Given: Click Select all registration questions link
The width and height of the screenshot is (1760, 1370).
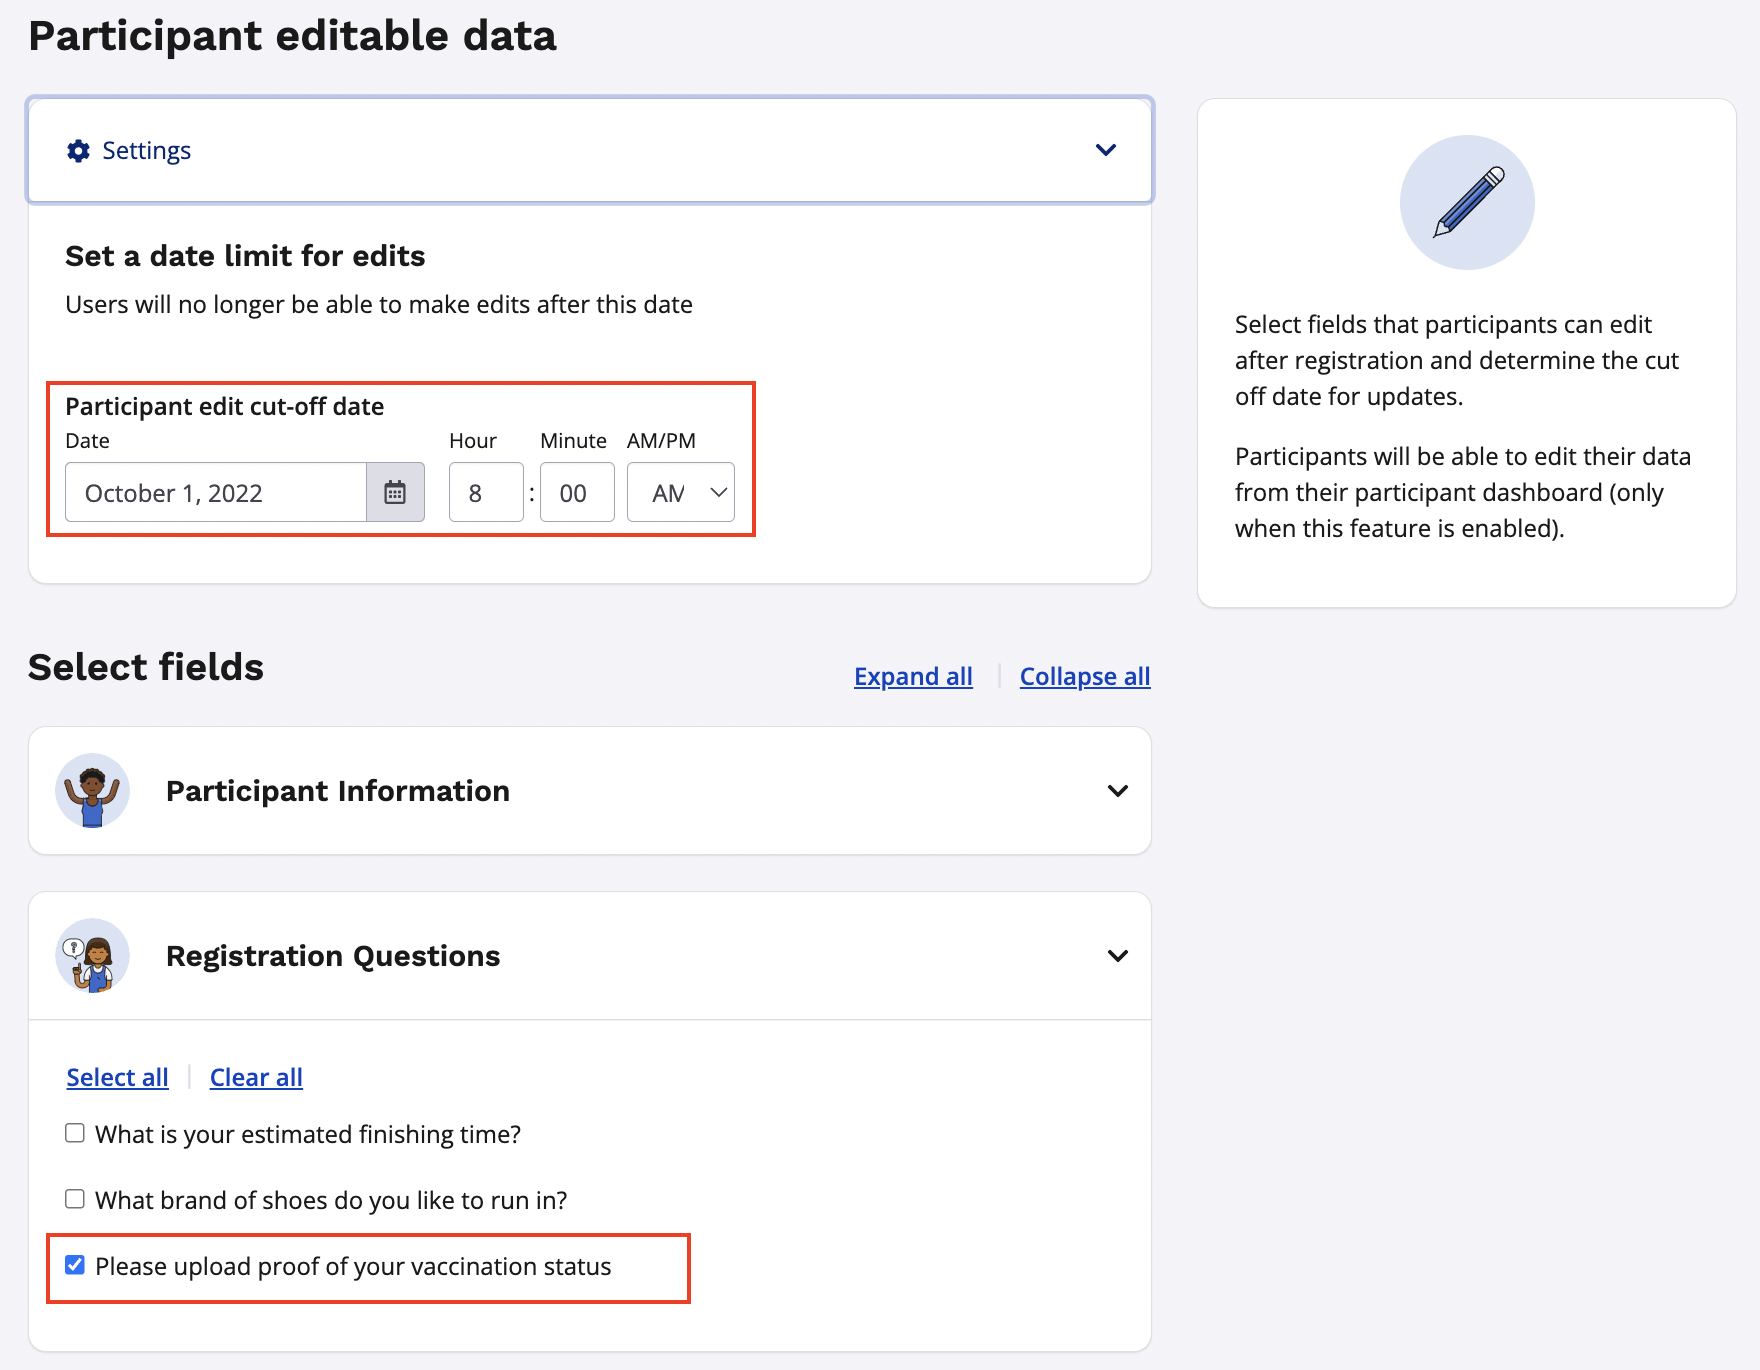Looking at the screenshot, I should point(117,1078).
